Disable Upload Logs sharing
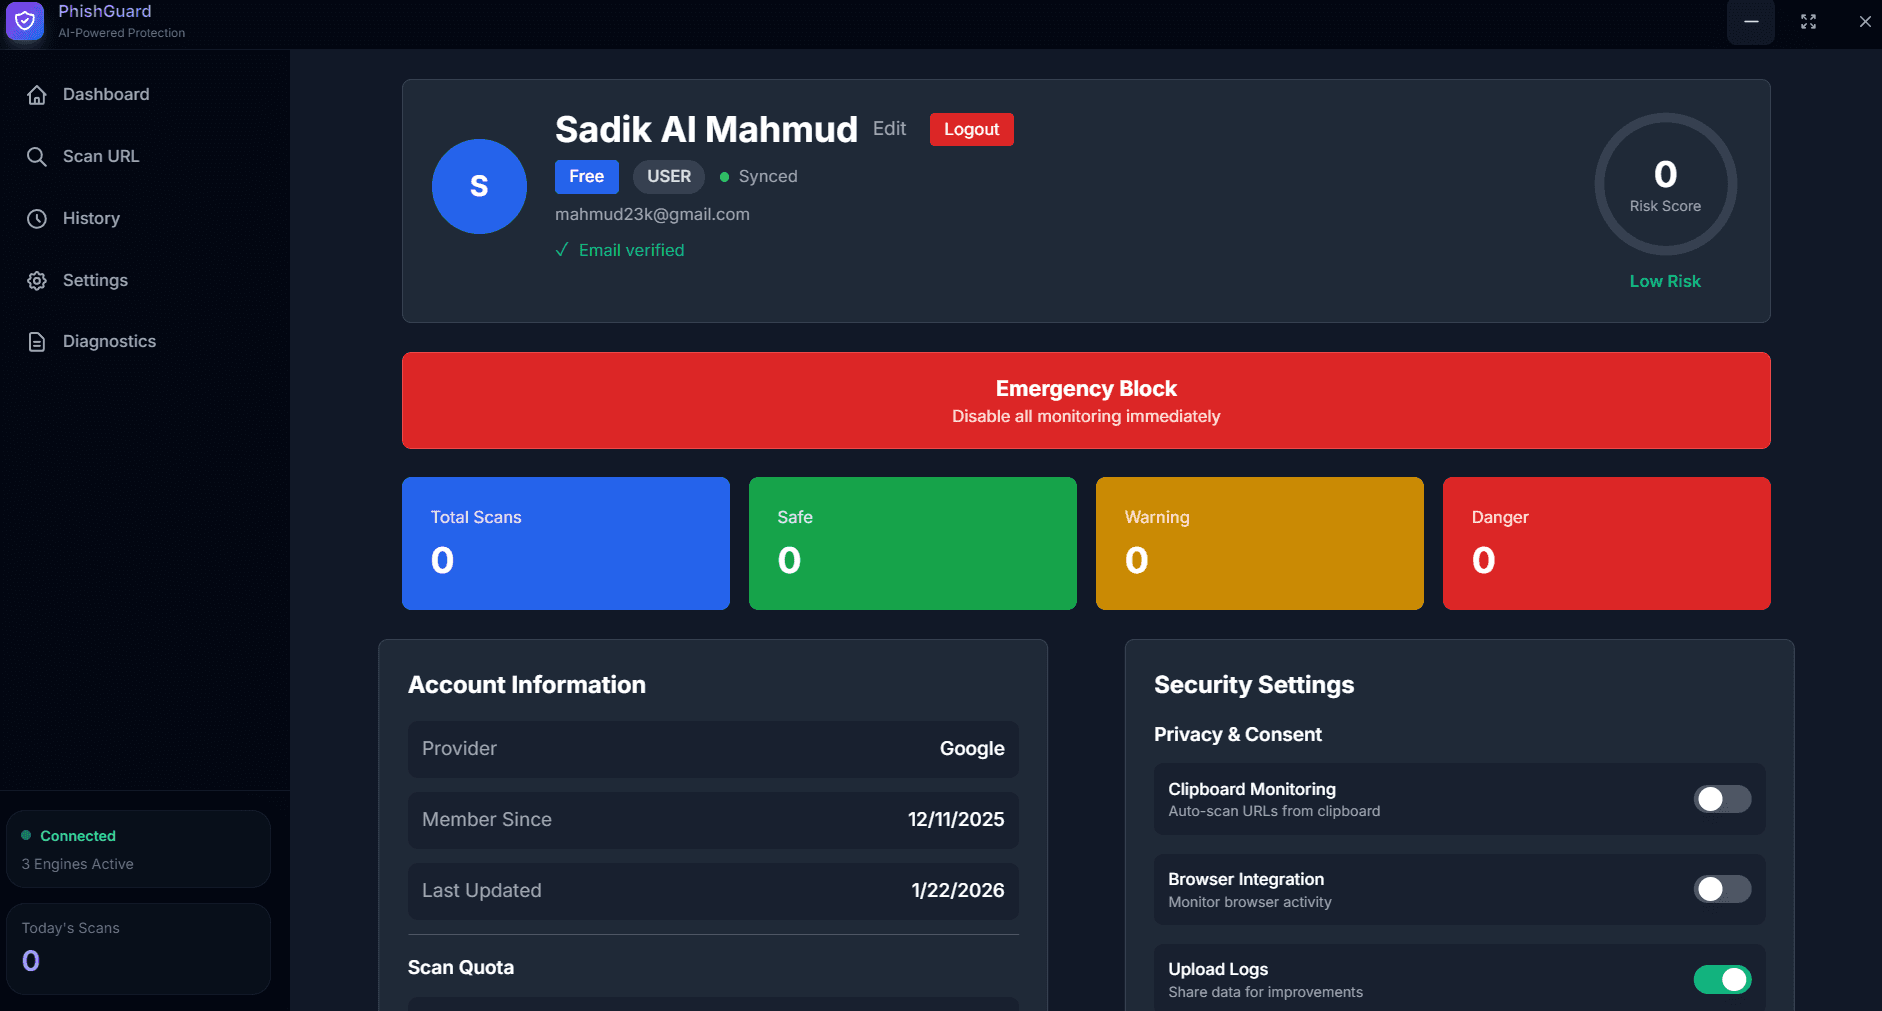 (x=1722, y=979)
